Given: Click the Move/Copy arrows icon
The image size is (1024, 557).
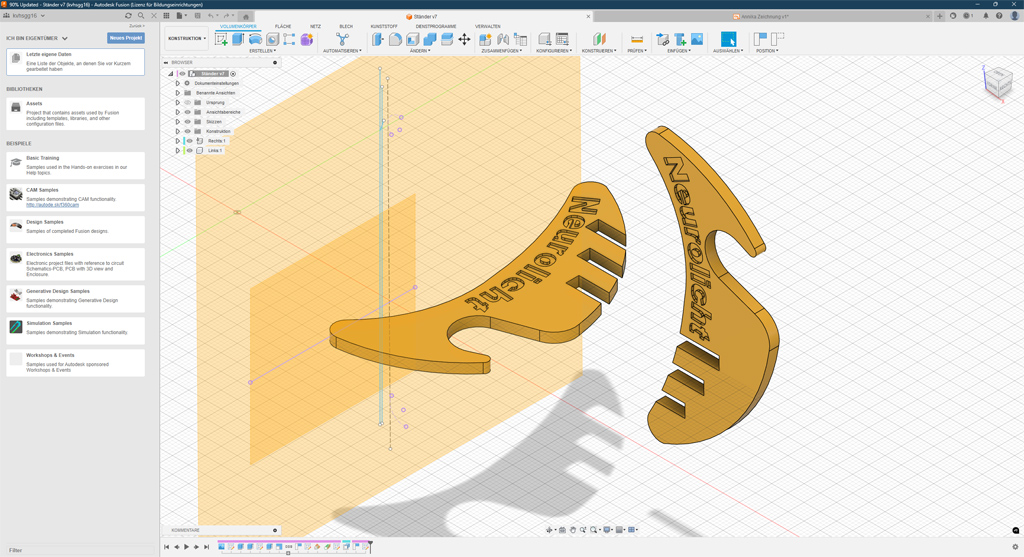Looking at the screenshot, I should 464,40.
